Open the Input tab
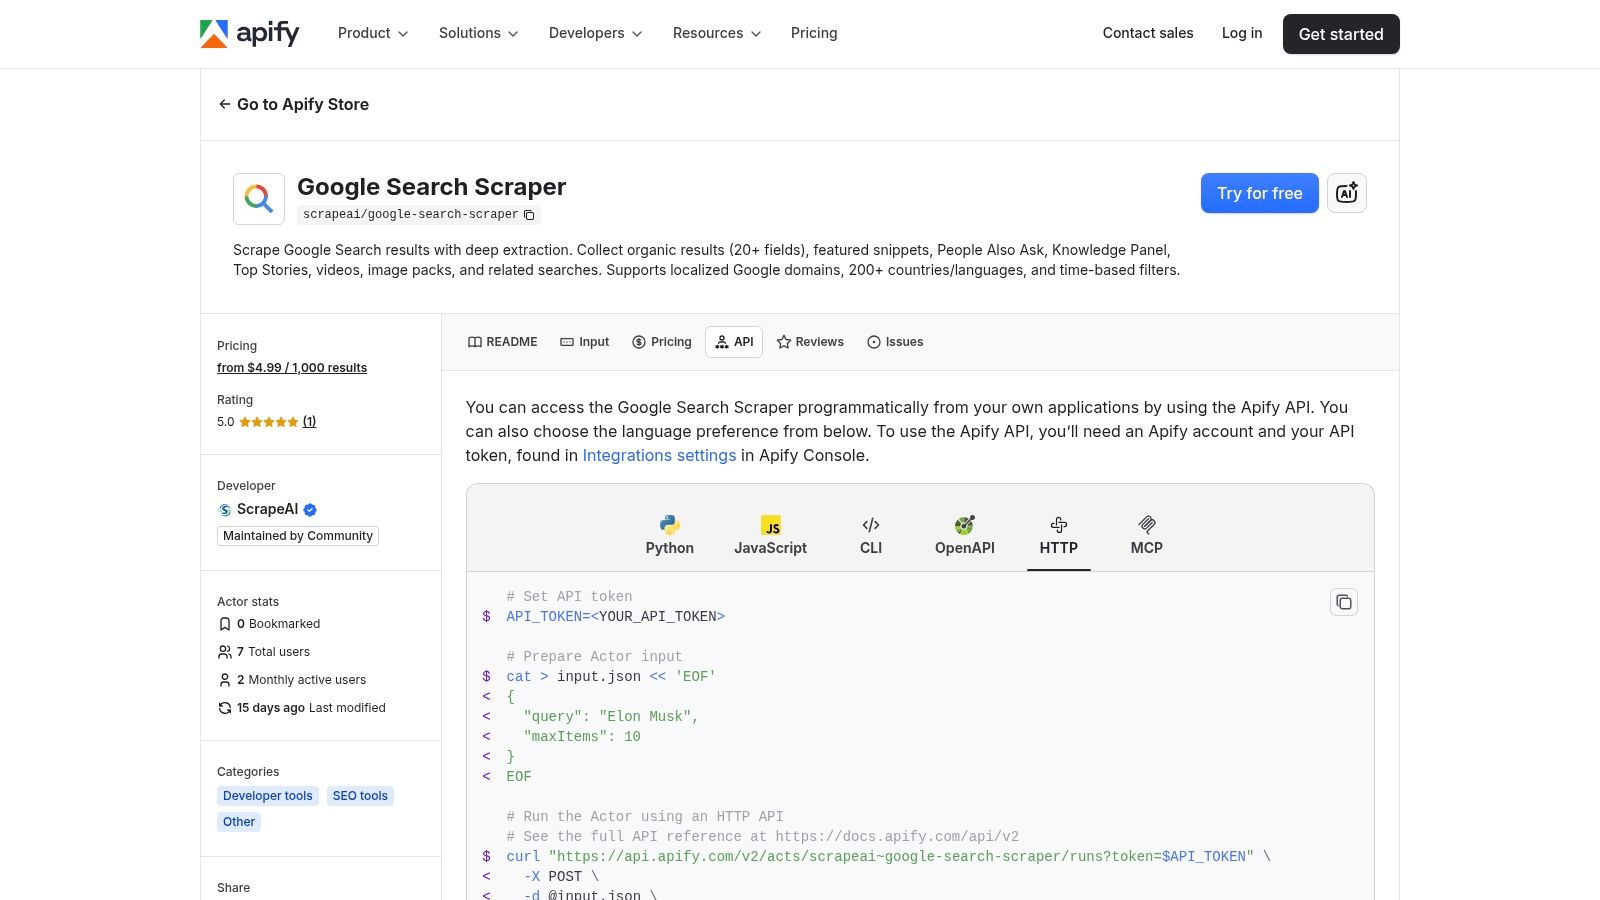This screenshot has width=1600, height=900. click(585, 342)
